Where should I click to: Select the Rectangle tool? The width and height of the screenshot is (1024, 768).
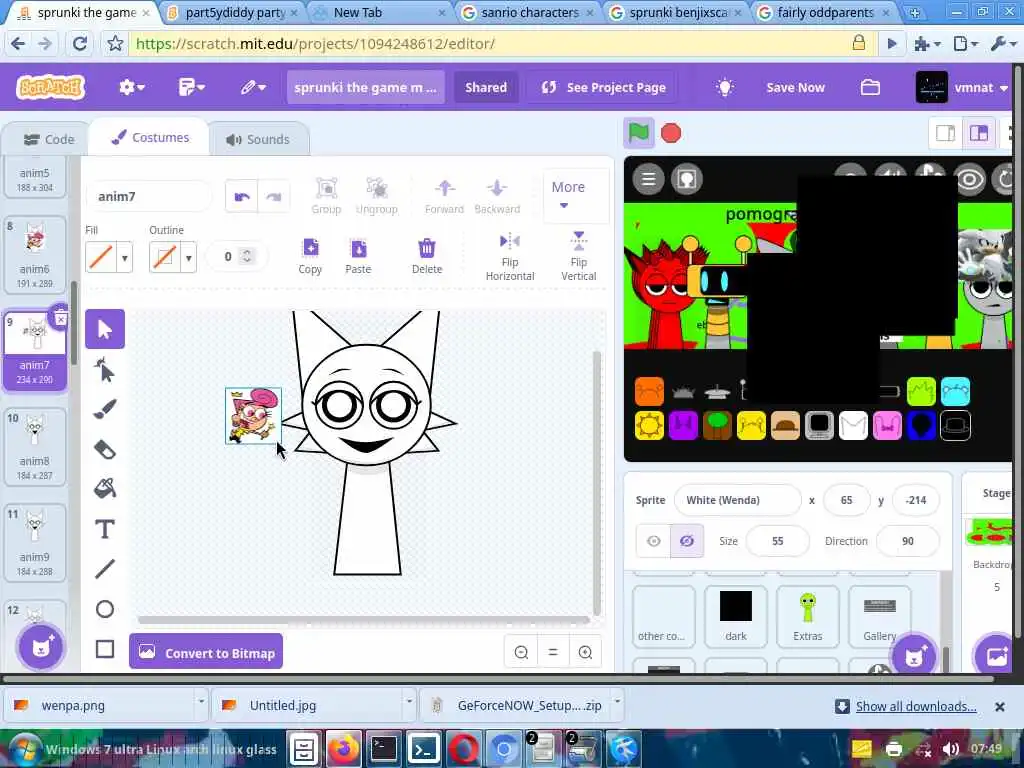104,648
